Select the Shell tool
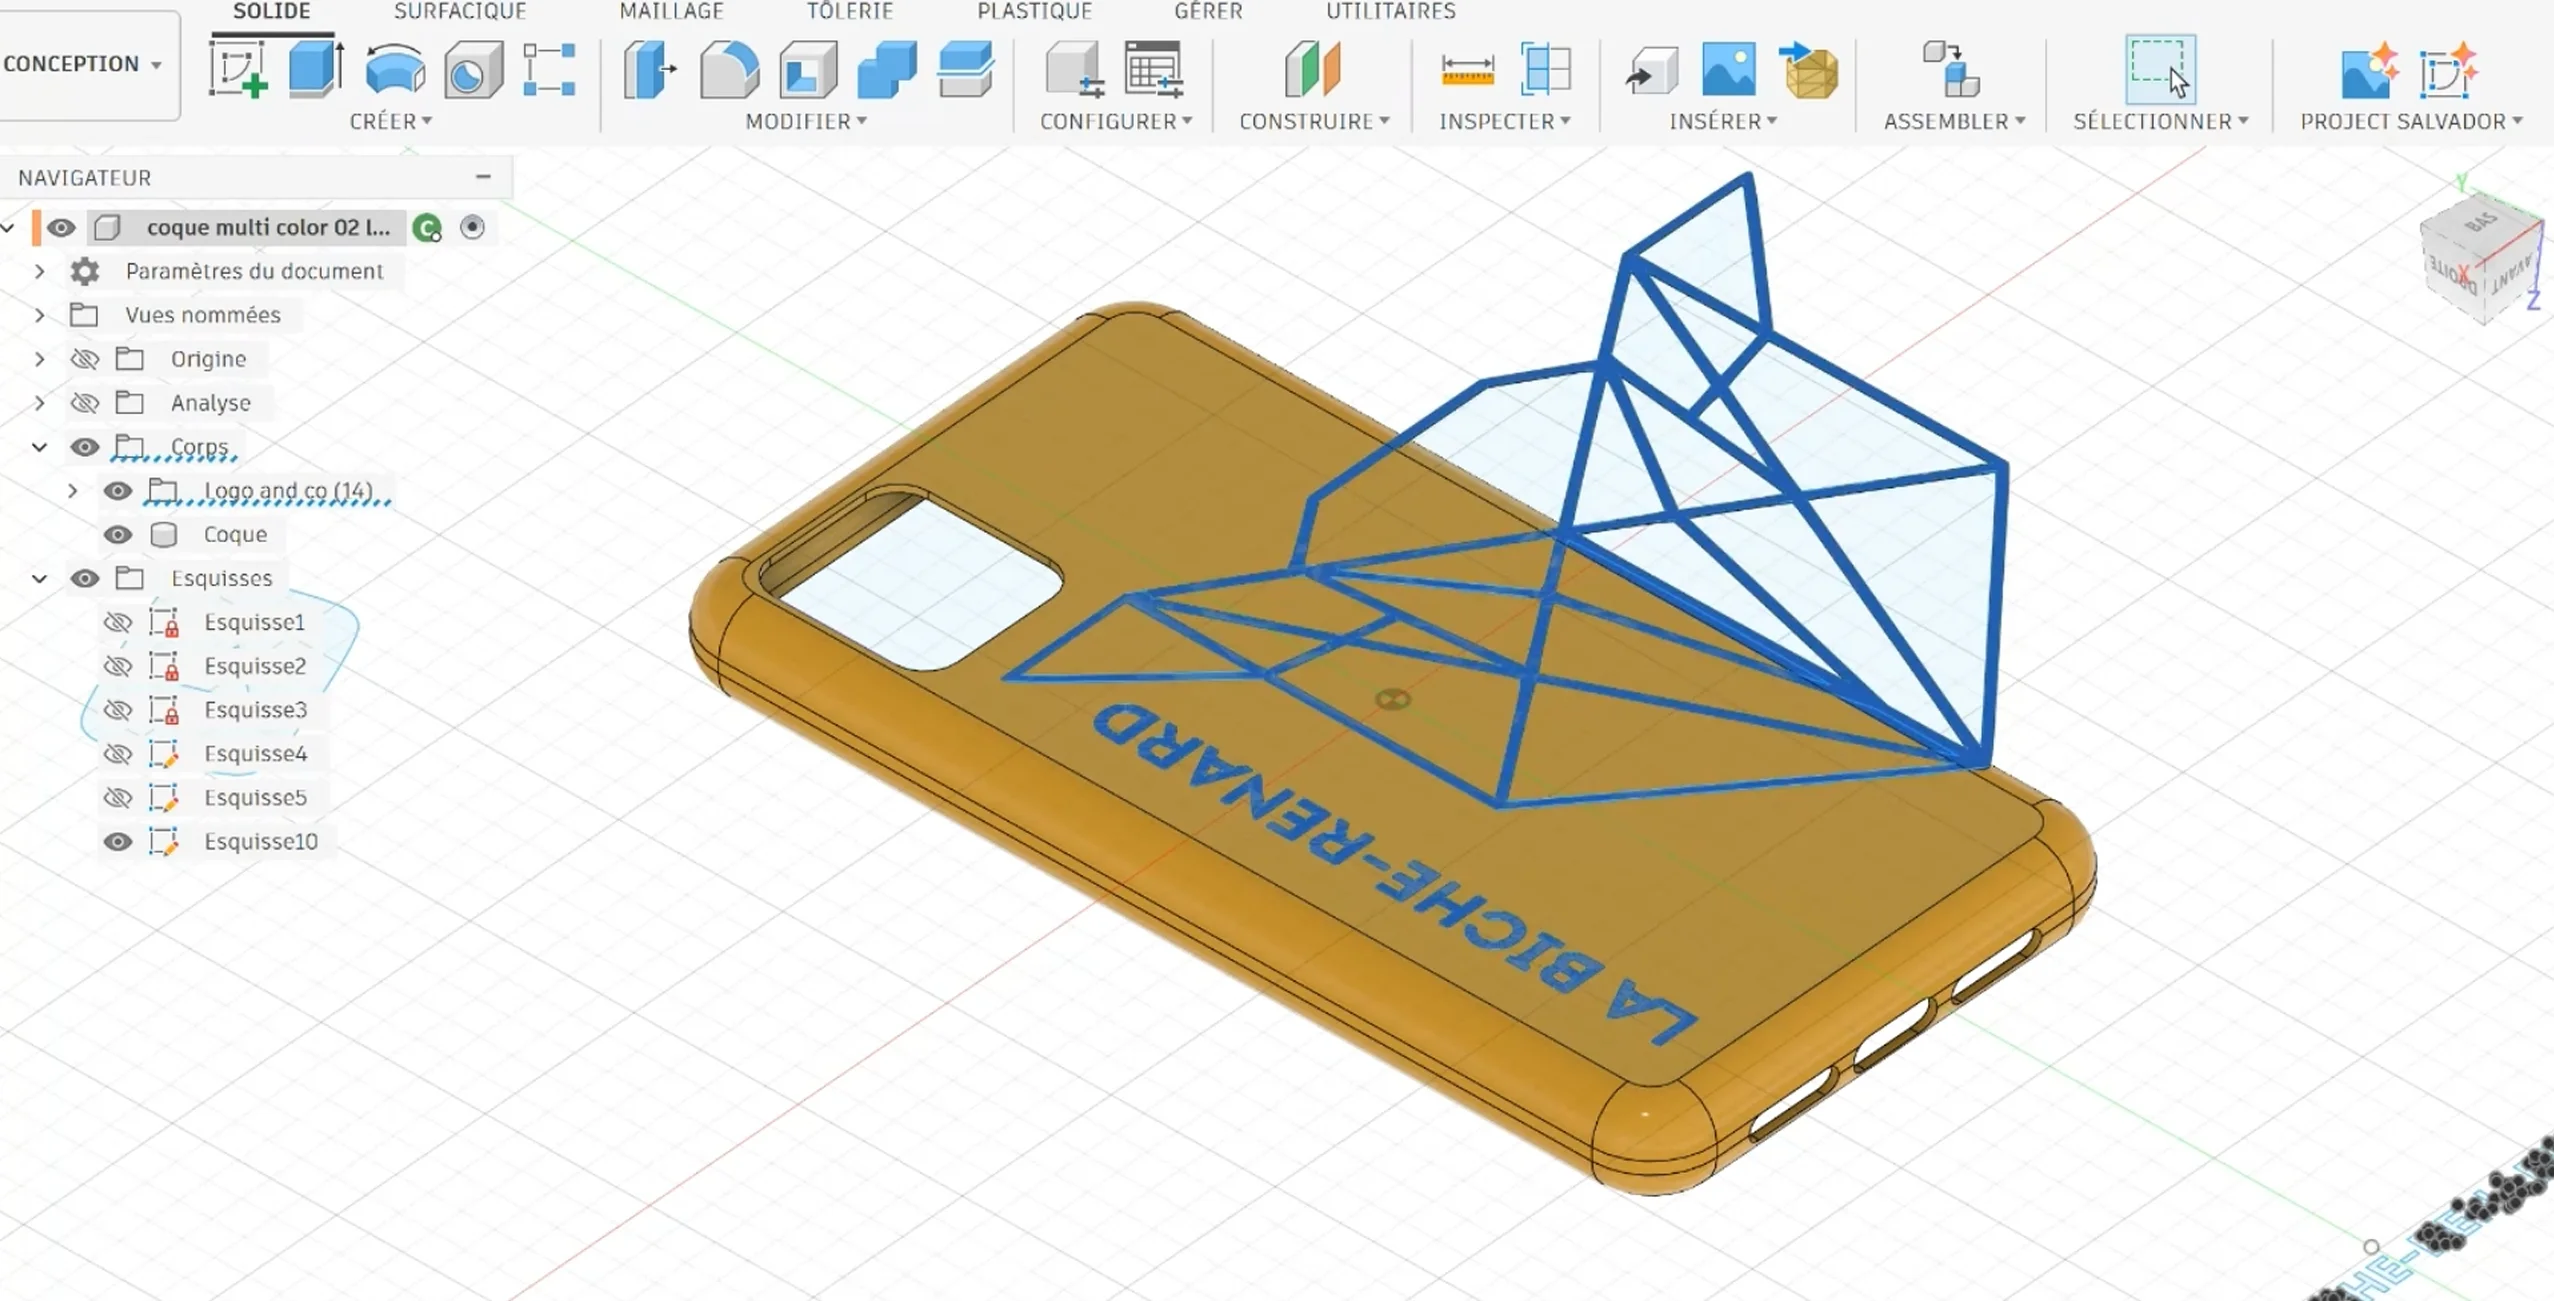 tap(808, 70)
